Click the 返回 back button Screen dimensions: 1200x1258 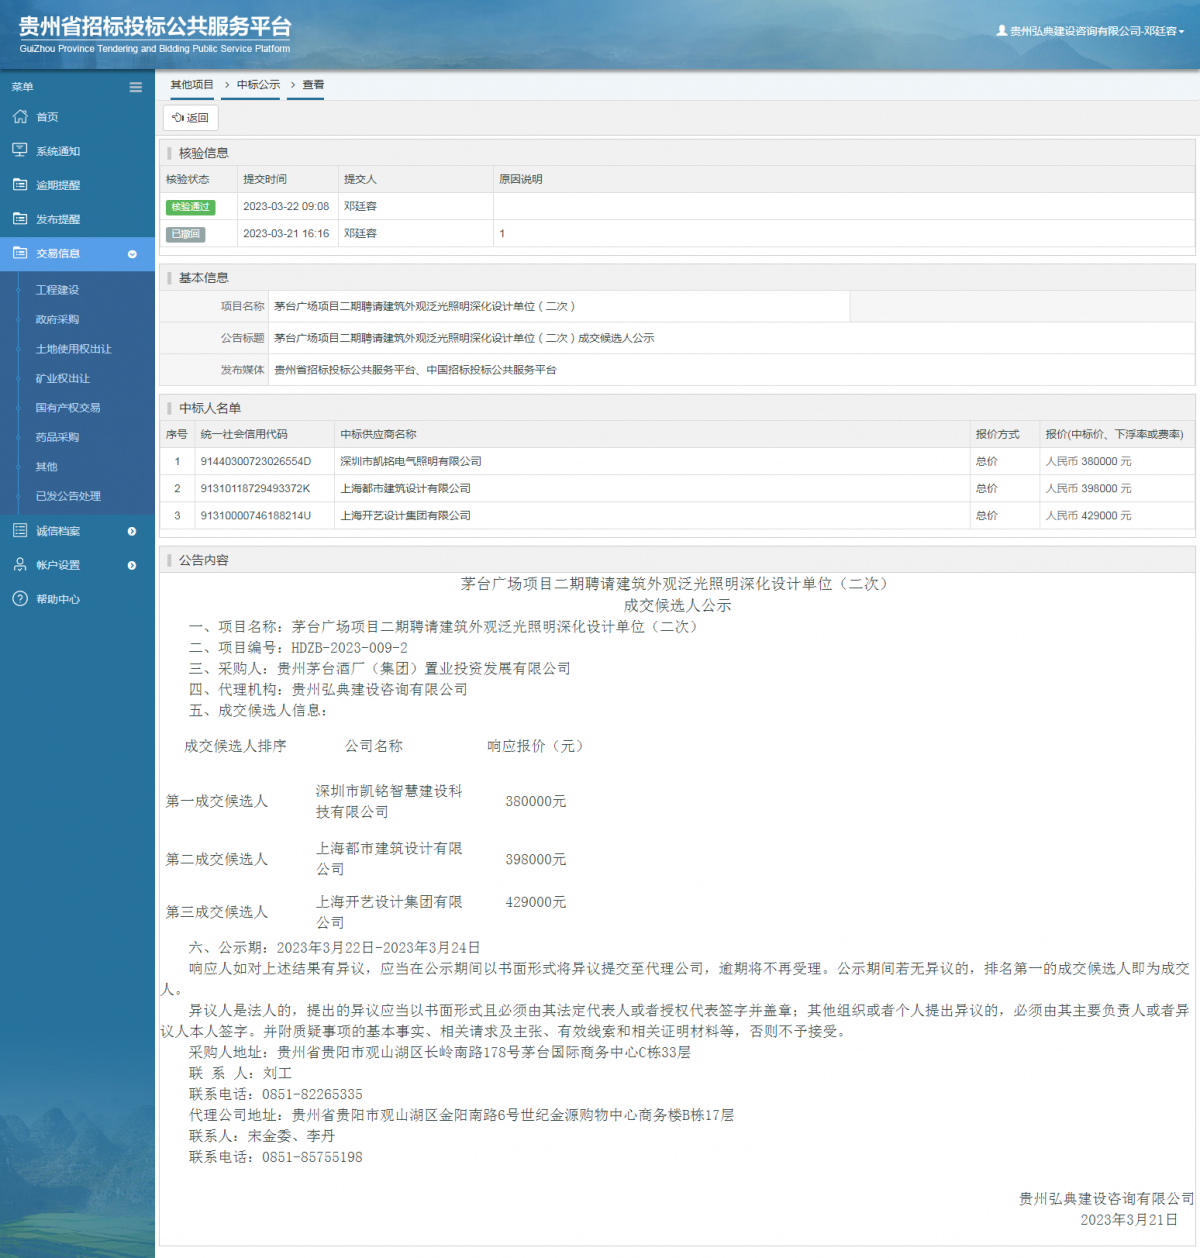190,118
